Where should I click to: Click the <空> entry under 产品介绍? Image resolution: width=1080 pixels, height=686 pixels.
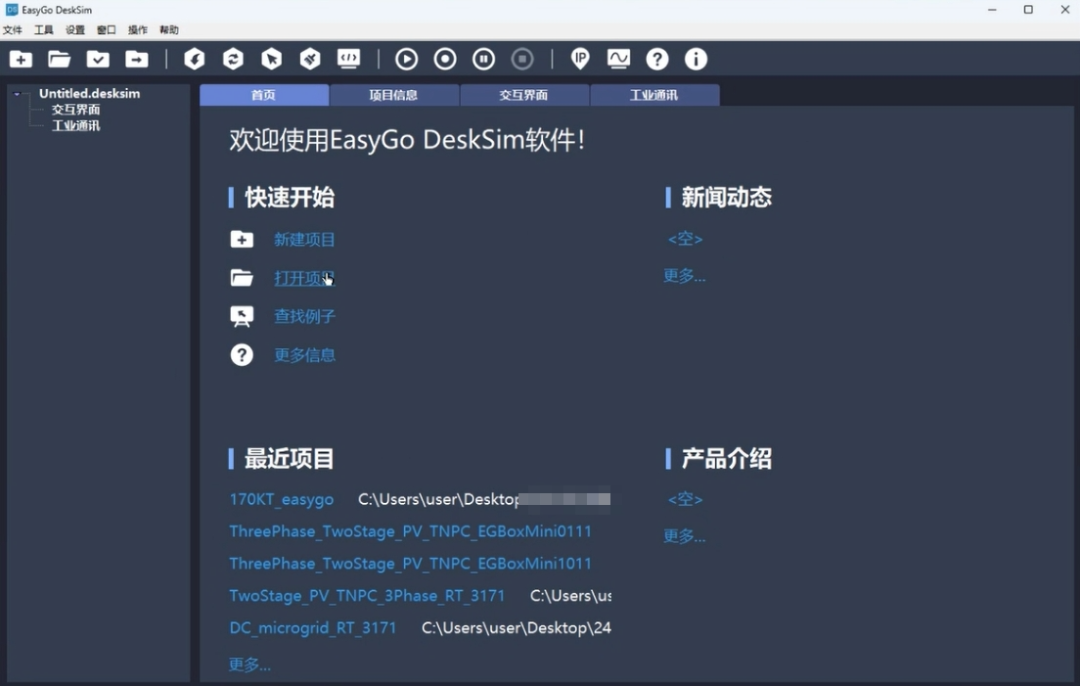tap(685, 499)
